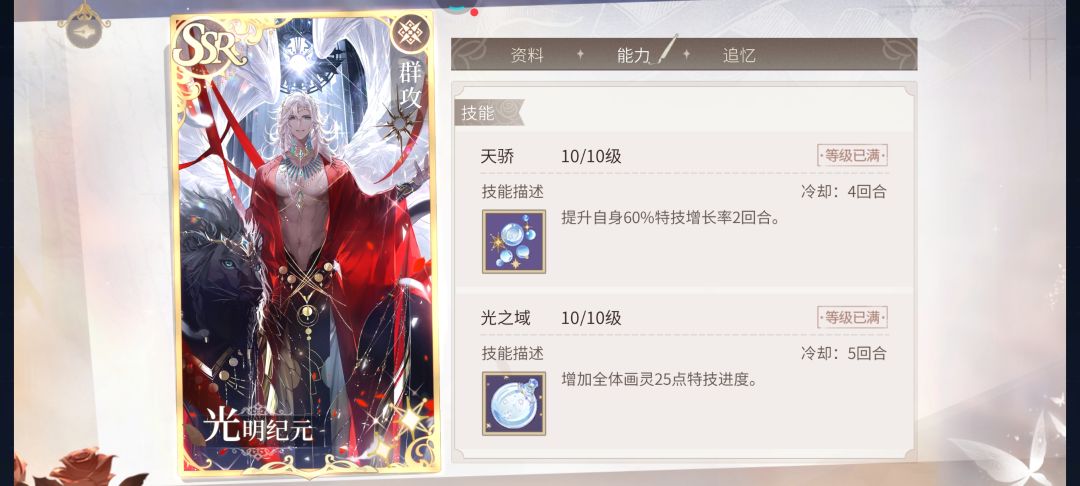Tap the quill icon beside 能力

pyautogui.click(x=666, y=49)
